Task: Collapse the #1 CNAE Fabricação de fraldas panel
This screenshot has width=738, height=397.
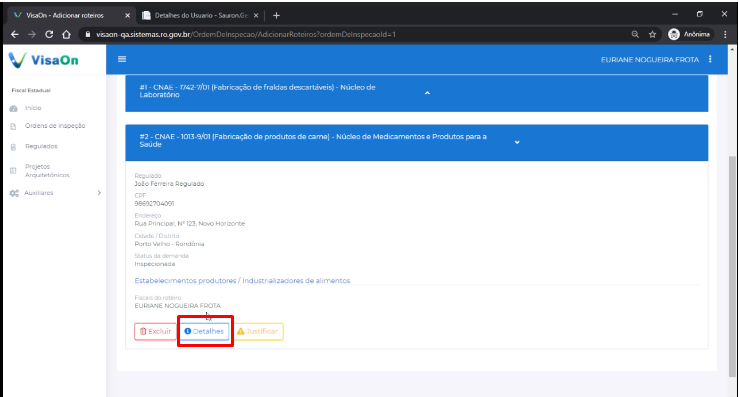Action: click(x=427, y=93)
